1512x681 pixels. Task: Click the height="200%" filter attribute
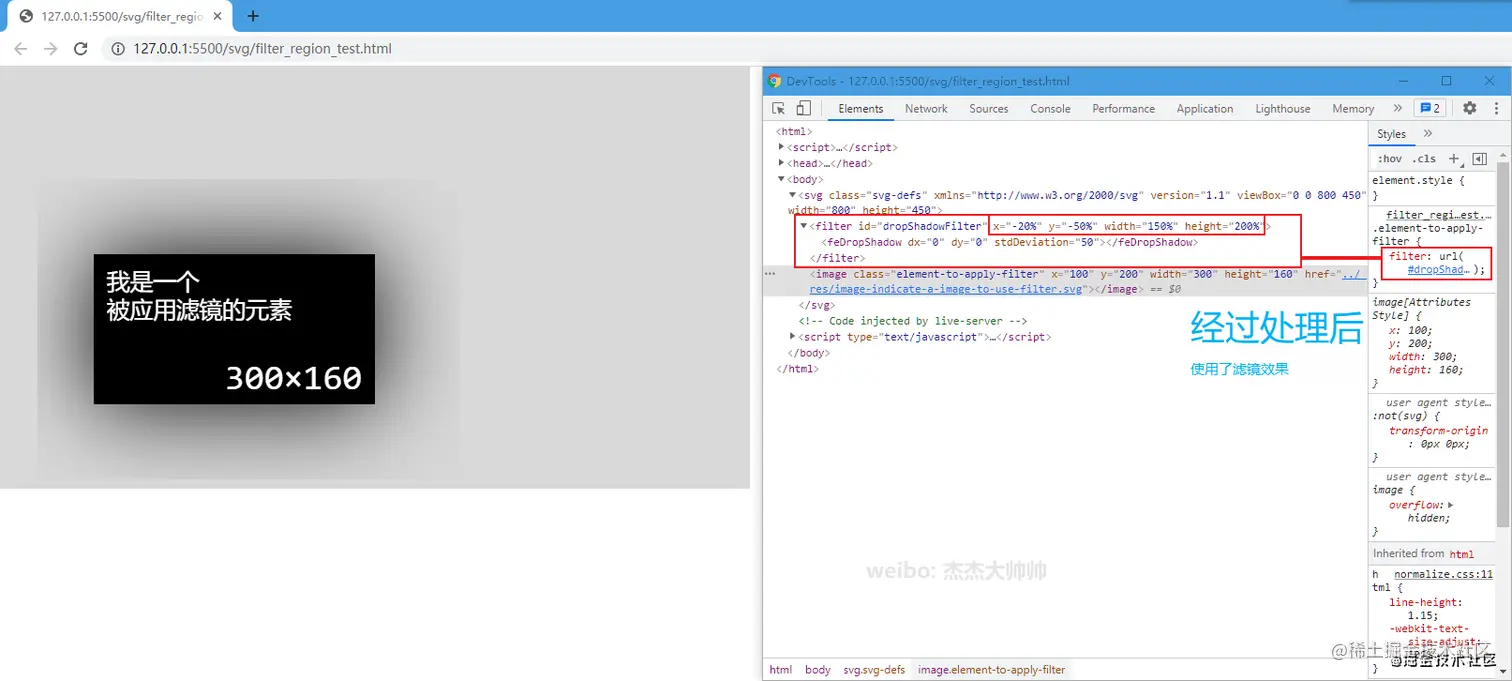click(1223, 226)
